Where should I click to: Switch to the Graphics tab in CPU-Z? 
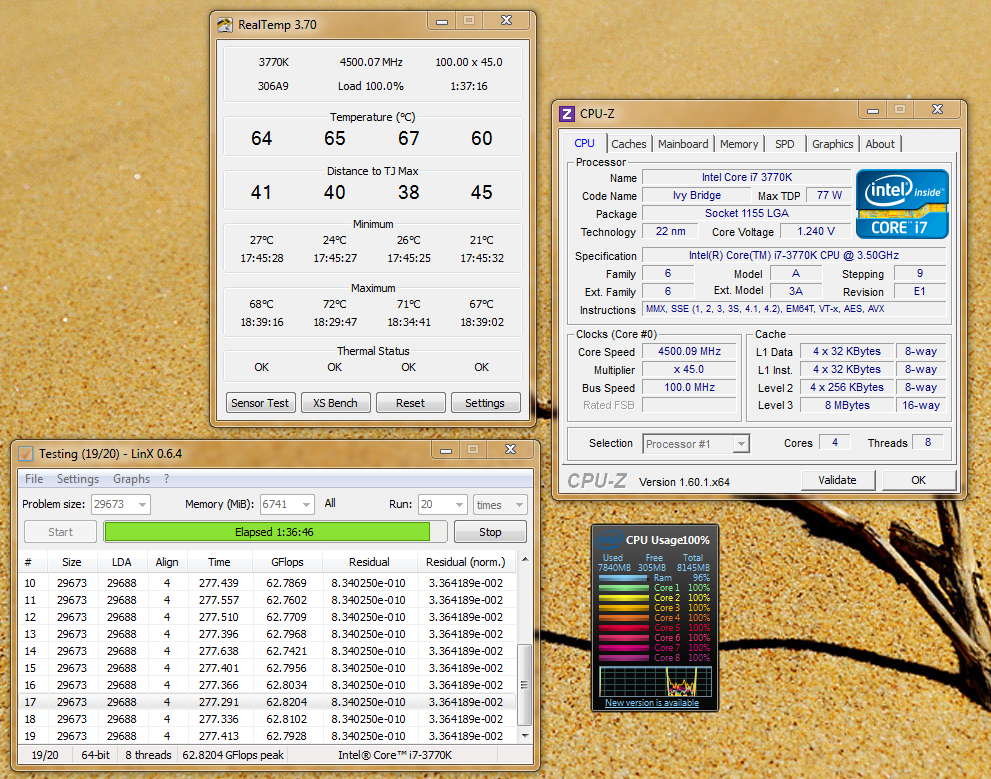click(x=832, y=144)
